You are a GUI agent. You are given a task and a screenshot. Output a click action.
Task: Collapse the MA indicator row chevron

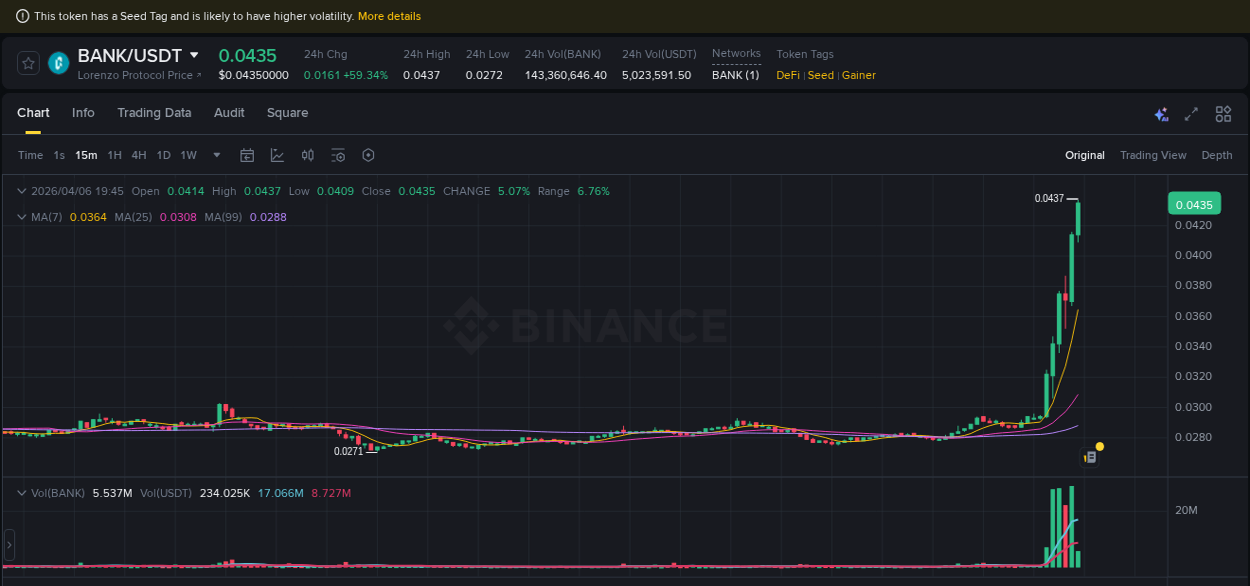(22, 217)
